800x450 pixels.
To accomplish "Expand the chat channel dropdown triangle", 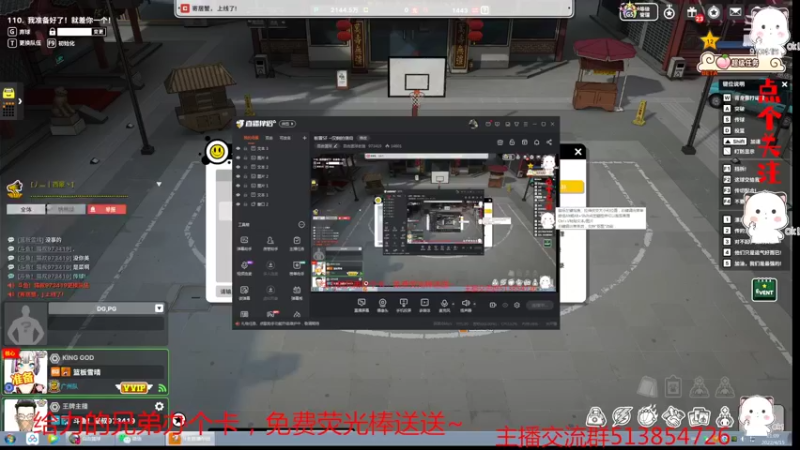I will point(159,184).
